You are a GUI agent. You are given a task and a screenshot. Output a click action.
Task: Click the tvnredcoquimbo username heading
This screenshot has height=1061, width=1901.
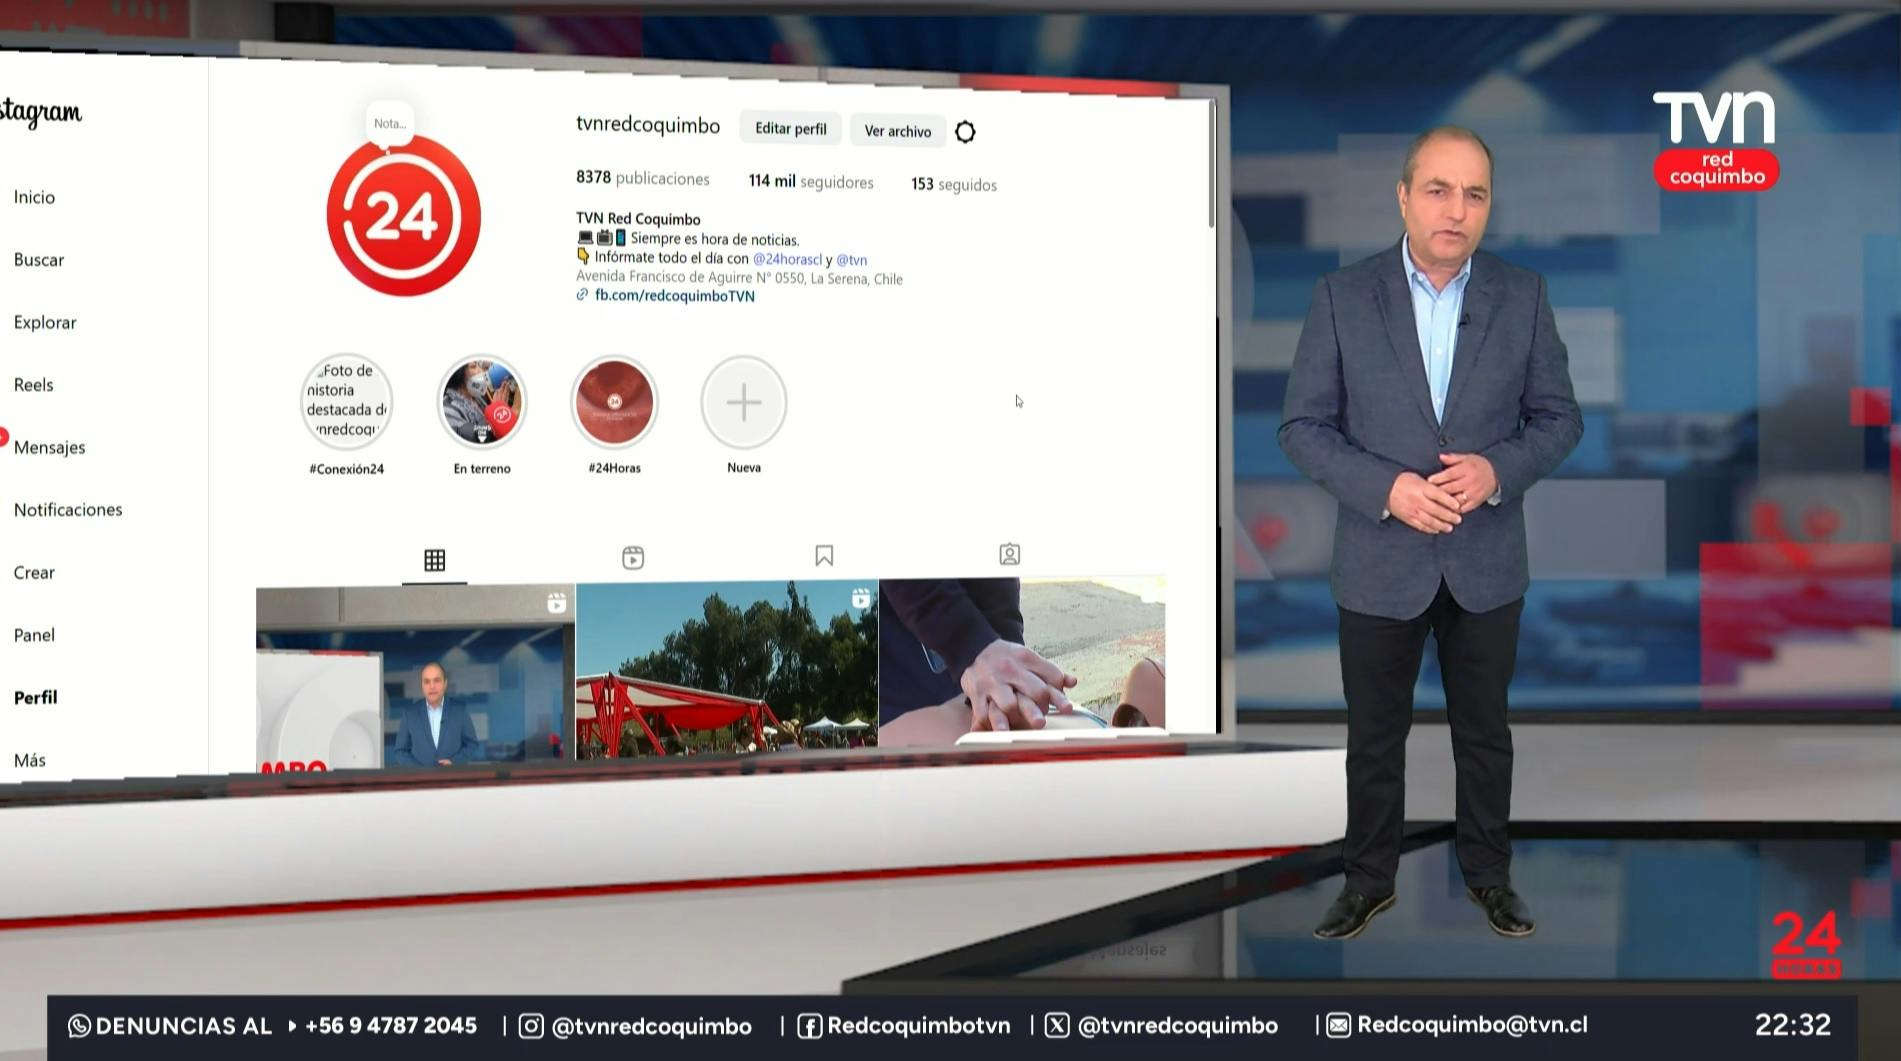[648, 125]
